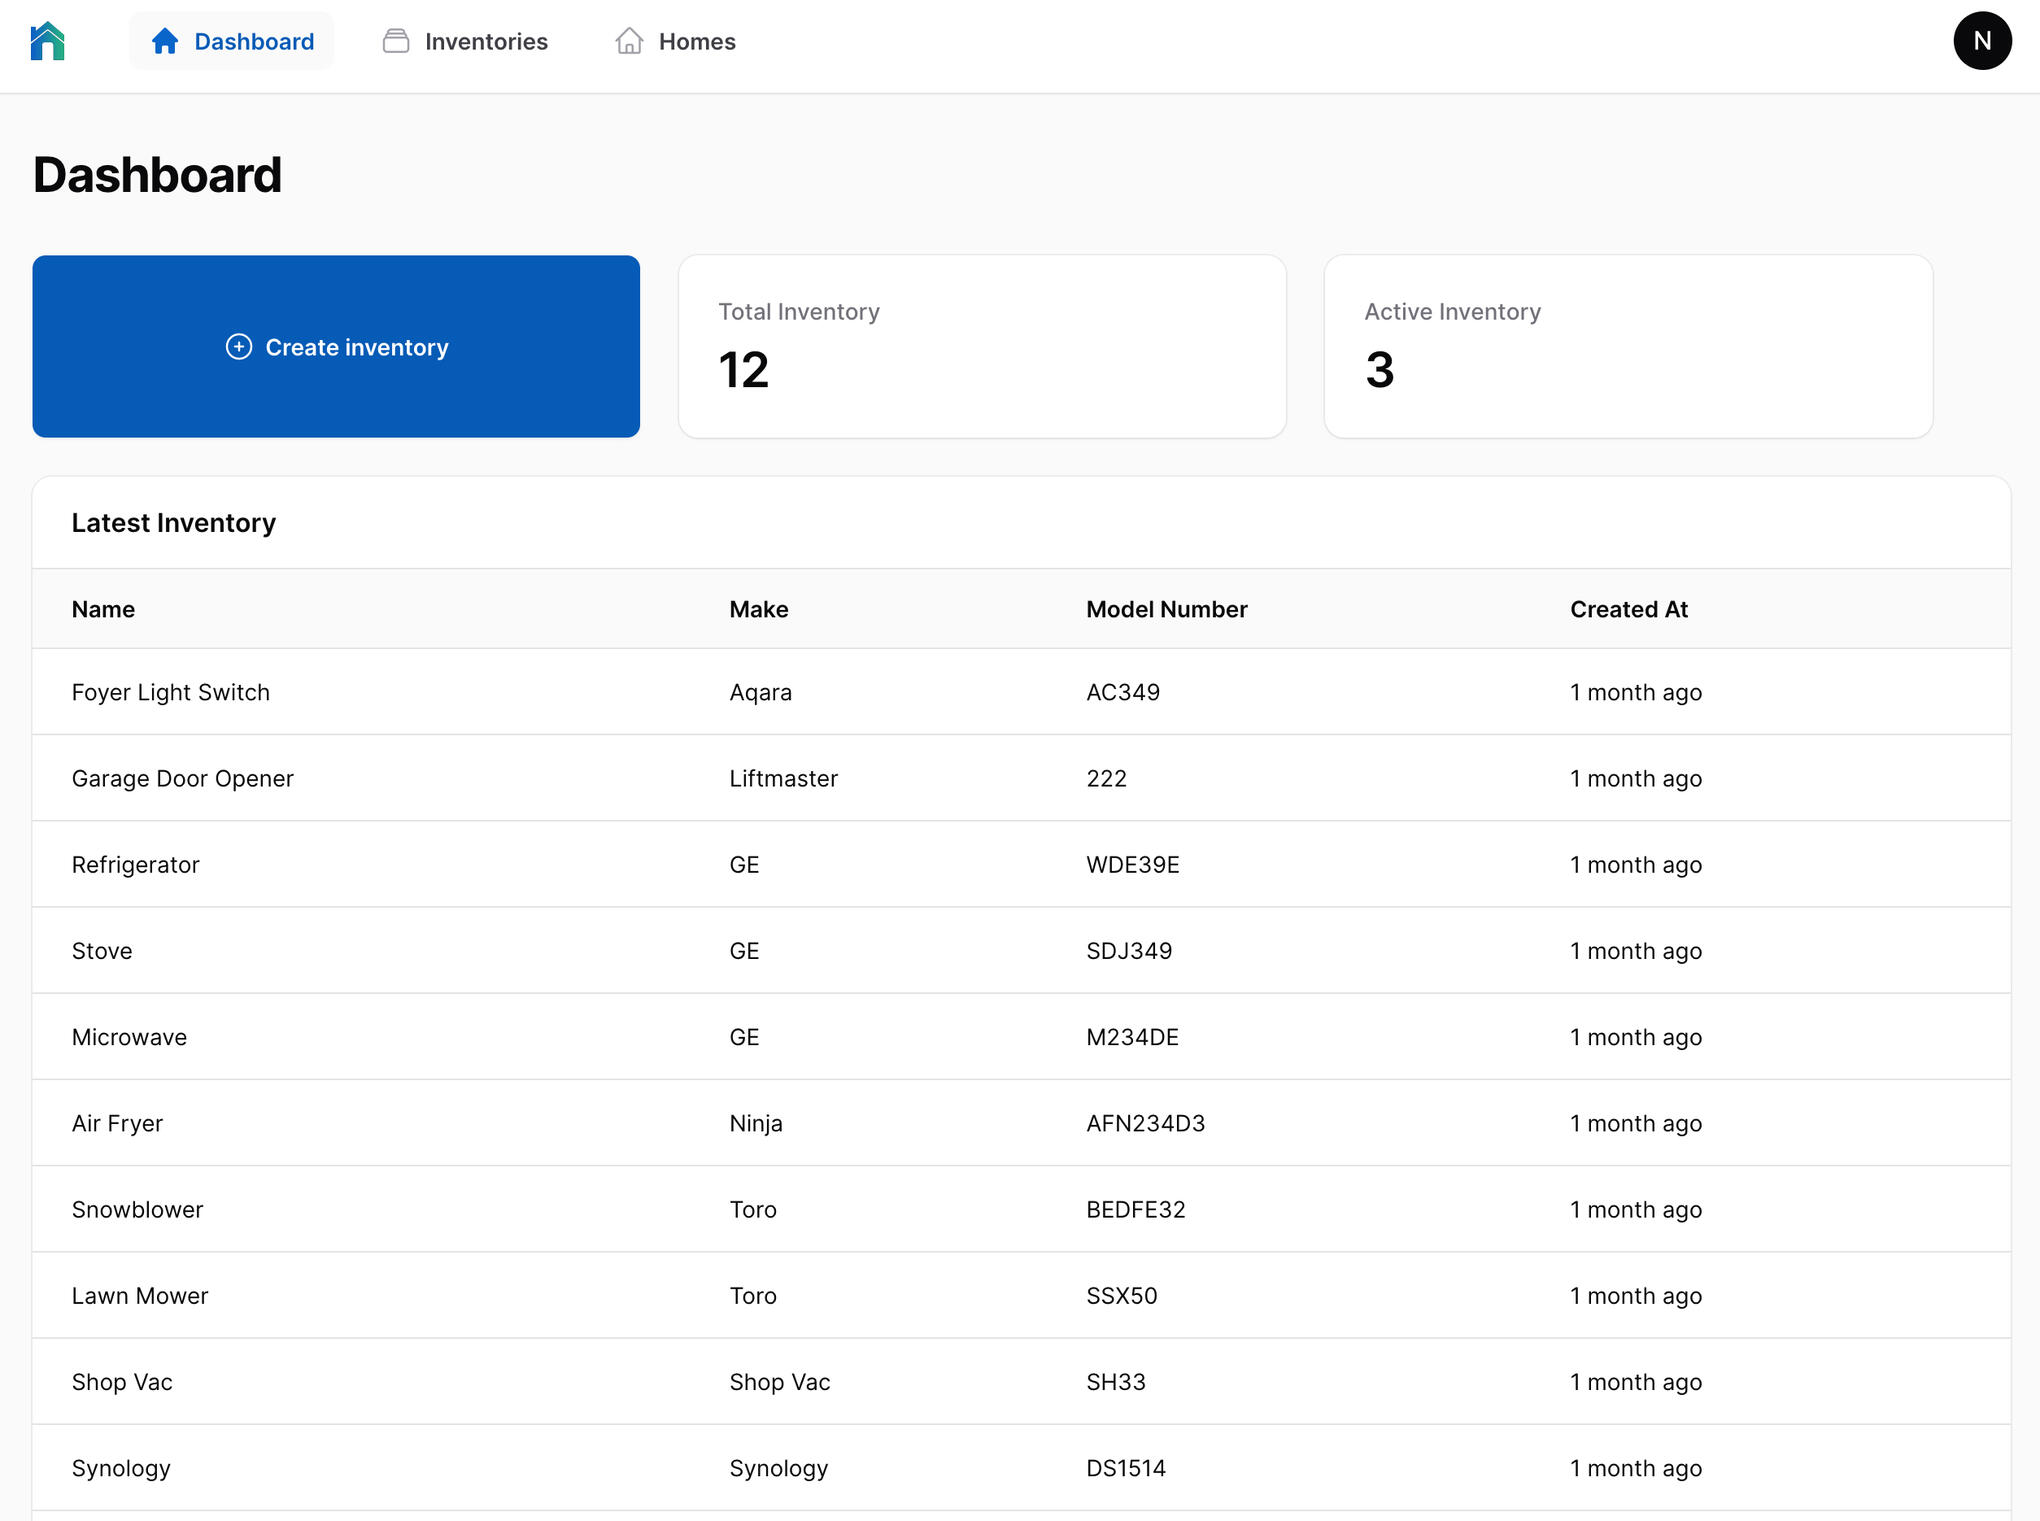The width and height of the screenshot is (2040, 1521).
Task: Click the Created At column header
Action: pyautogui.click(x=1628, y=609)
